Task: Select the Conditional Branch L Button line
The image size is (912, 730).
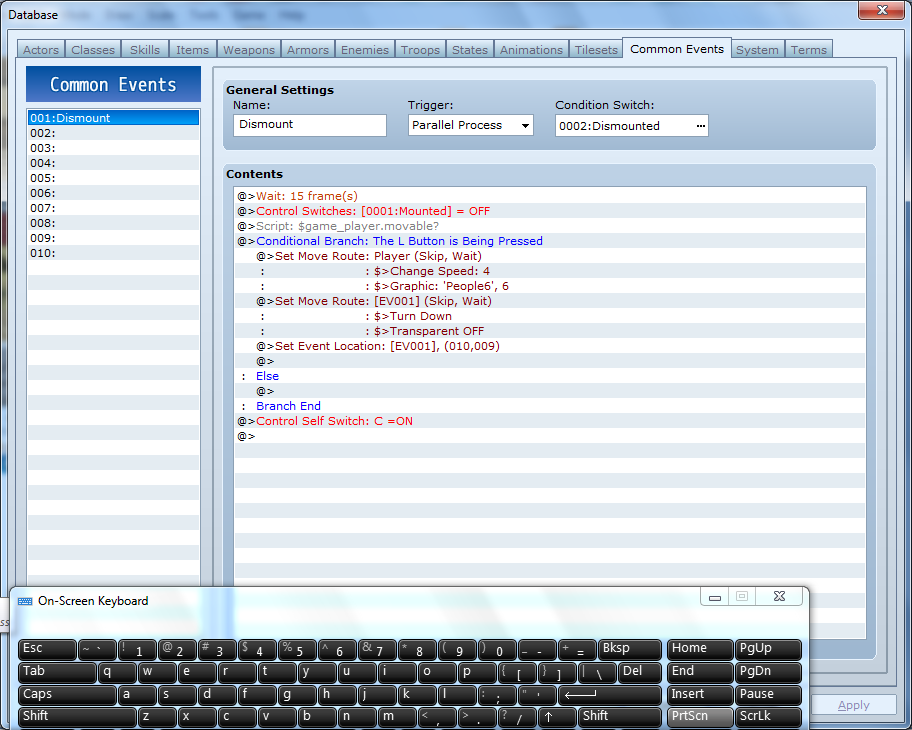Action: point(550,241)
